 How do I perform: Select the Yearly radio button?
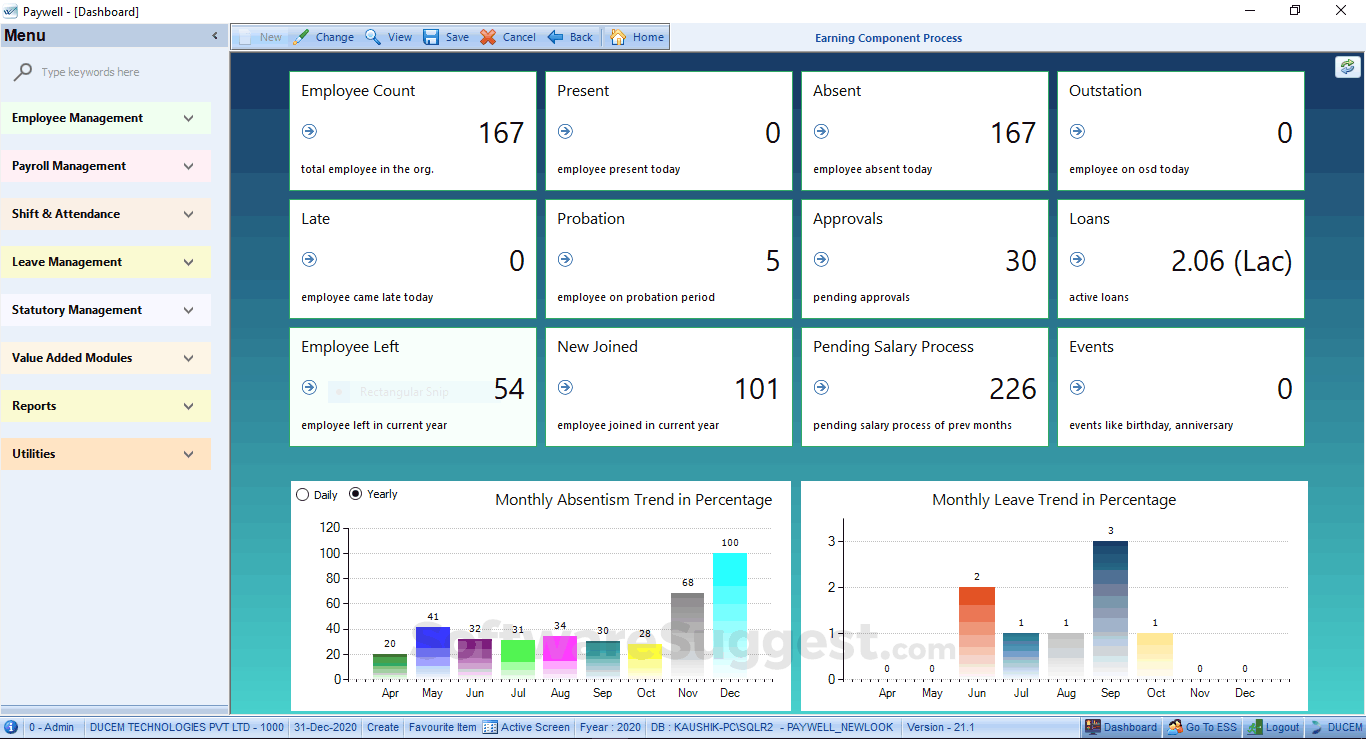355,493
